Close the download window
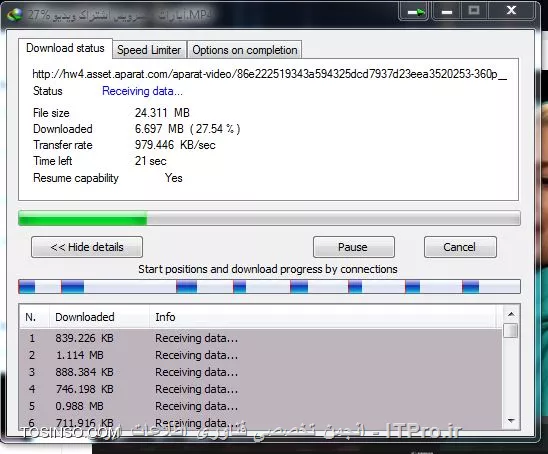548x454 pixels. point(511,11)
